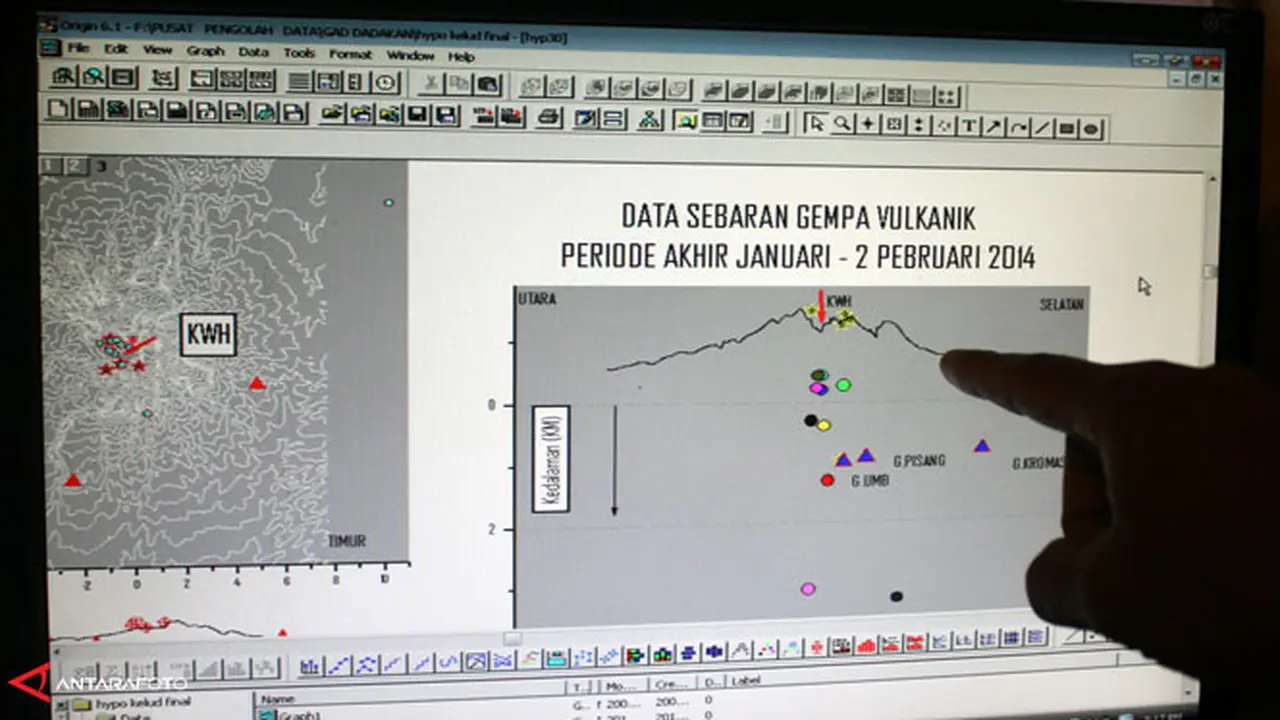Click the line plot icon
The height and width of the screenshot is (720, 1280).
[x=338, y=665]
